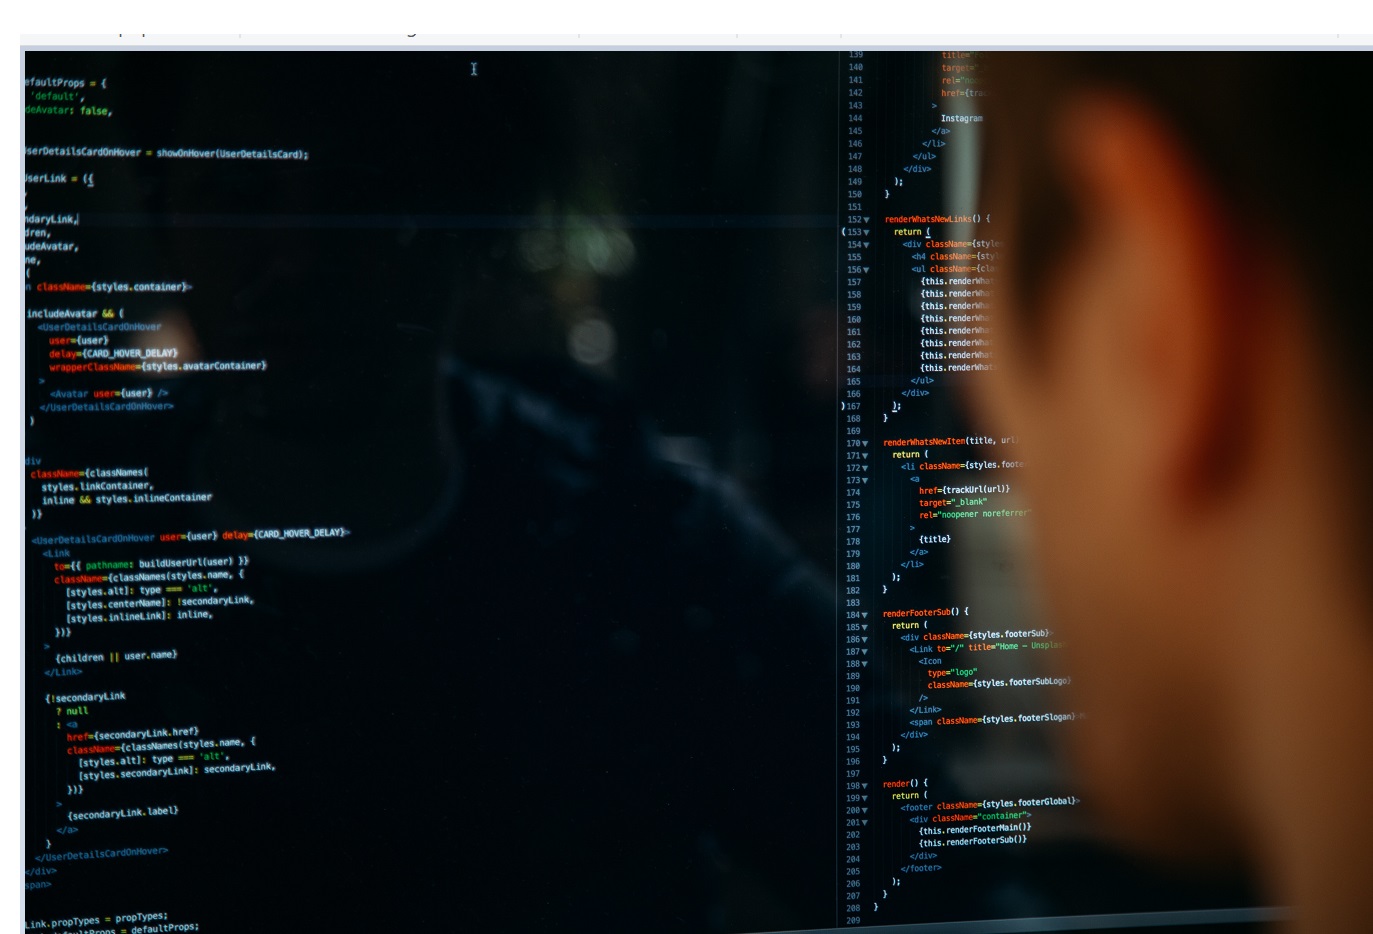Collapse the fold arrow at line 170

(x=865, y=443)
